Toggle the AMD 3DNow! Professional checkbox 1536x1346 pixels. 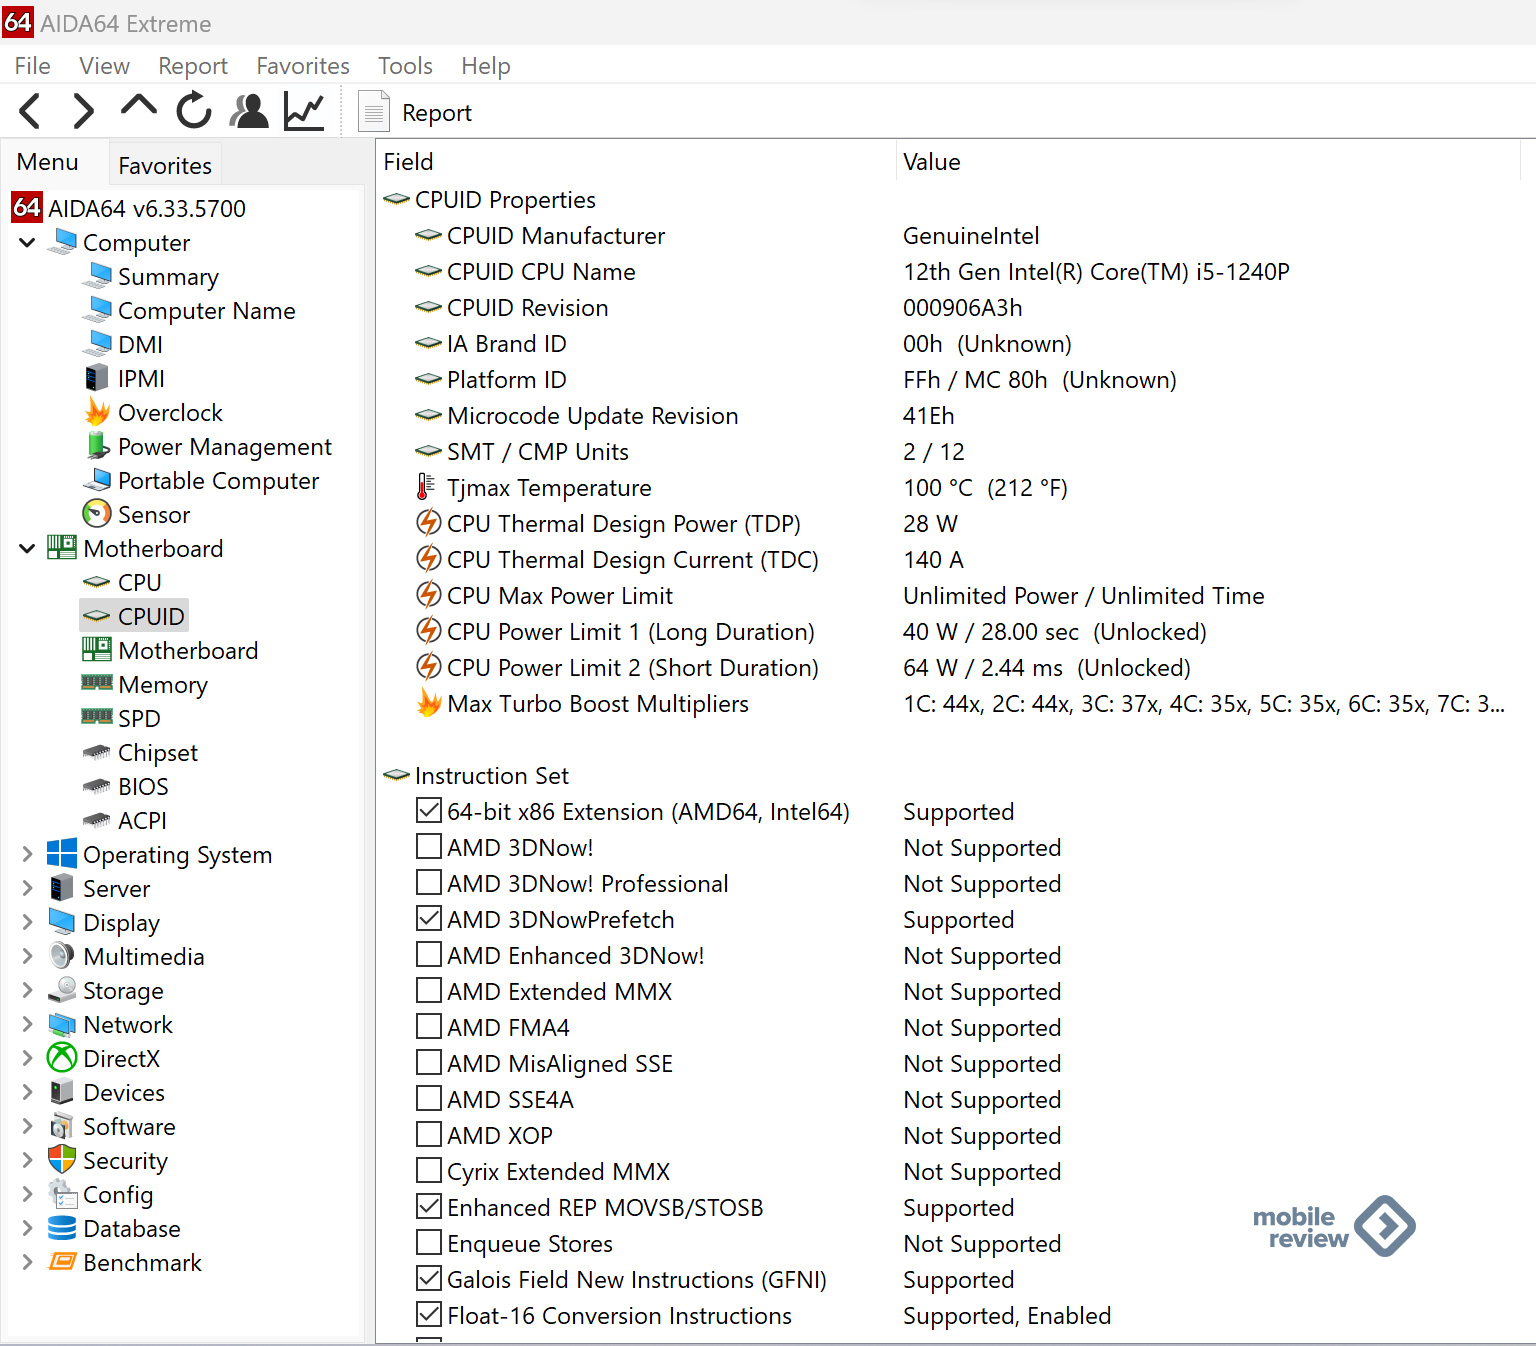pos(429,882)
